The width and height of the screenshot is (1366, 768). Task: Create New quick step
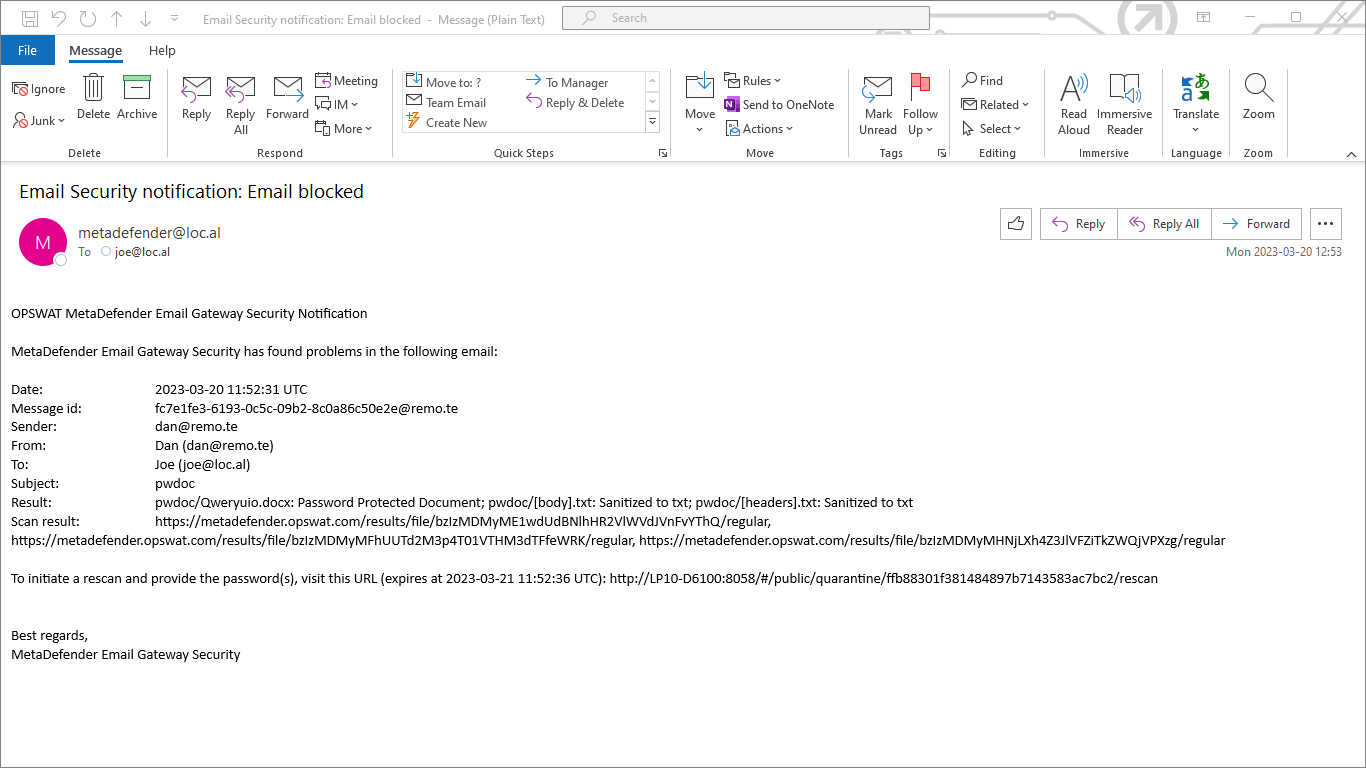pyautogui.click(x=447, y=123)
